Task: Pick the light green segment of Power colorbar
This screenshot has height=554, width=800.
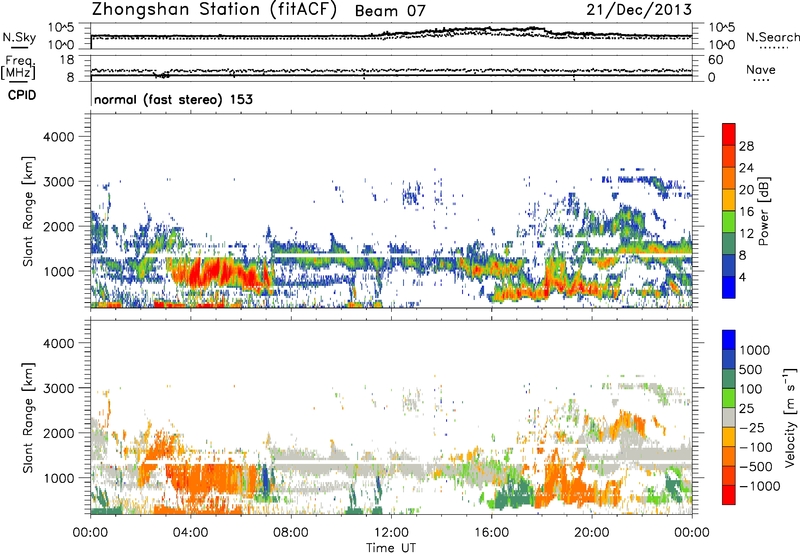Action: (729, 221)
